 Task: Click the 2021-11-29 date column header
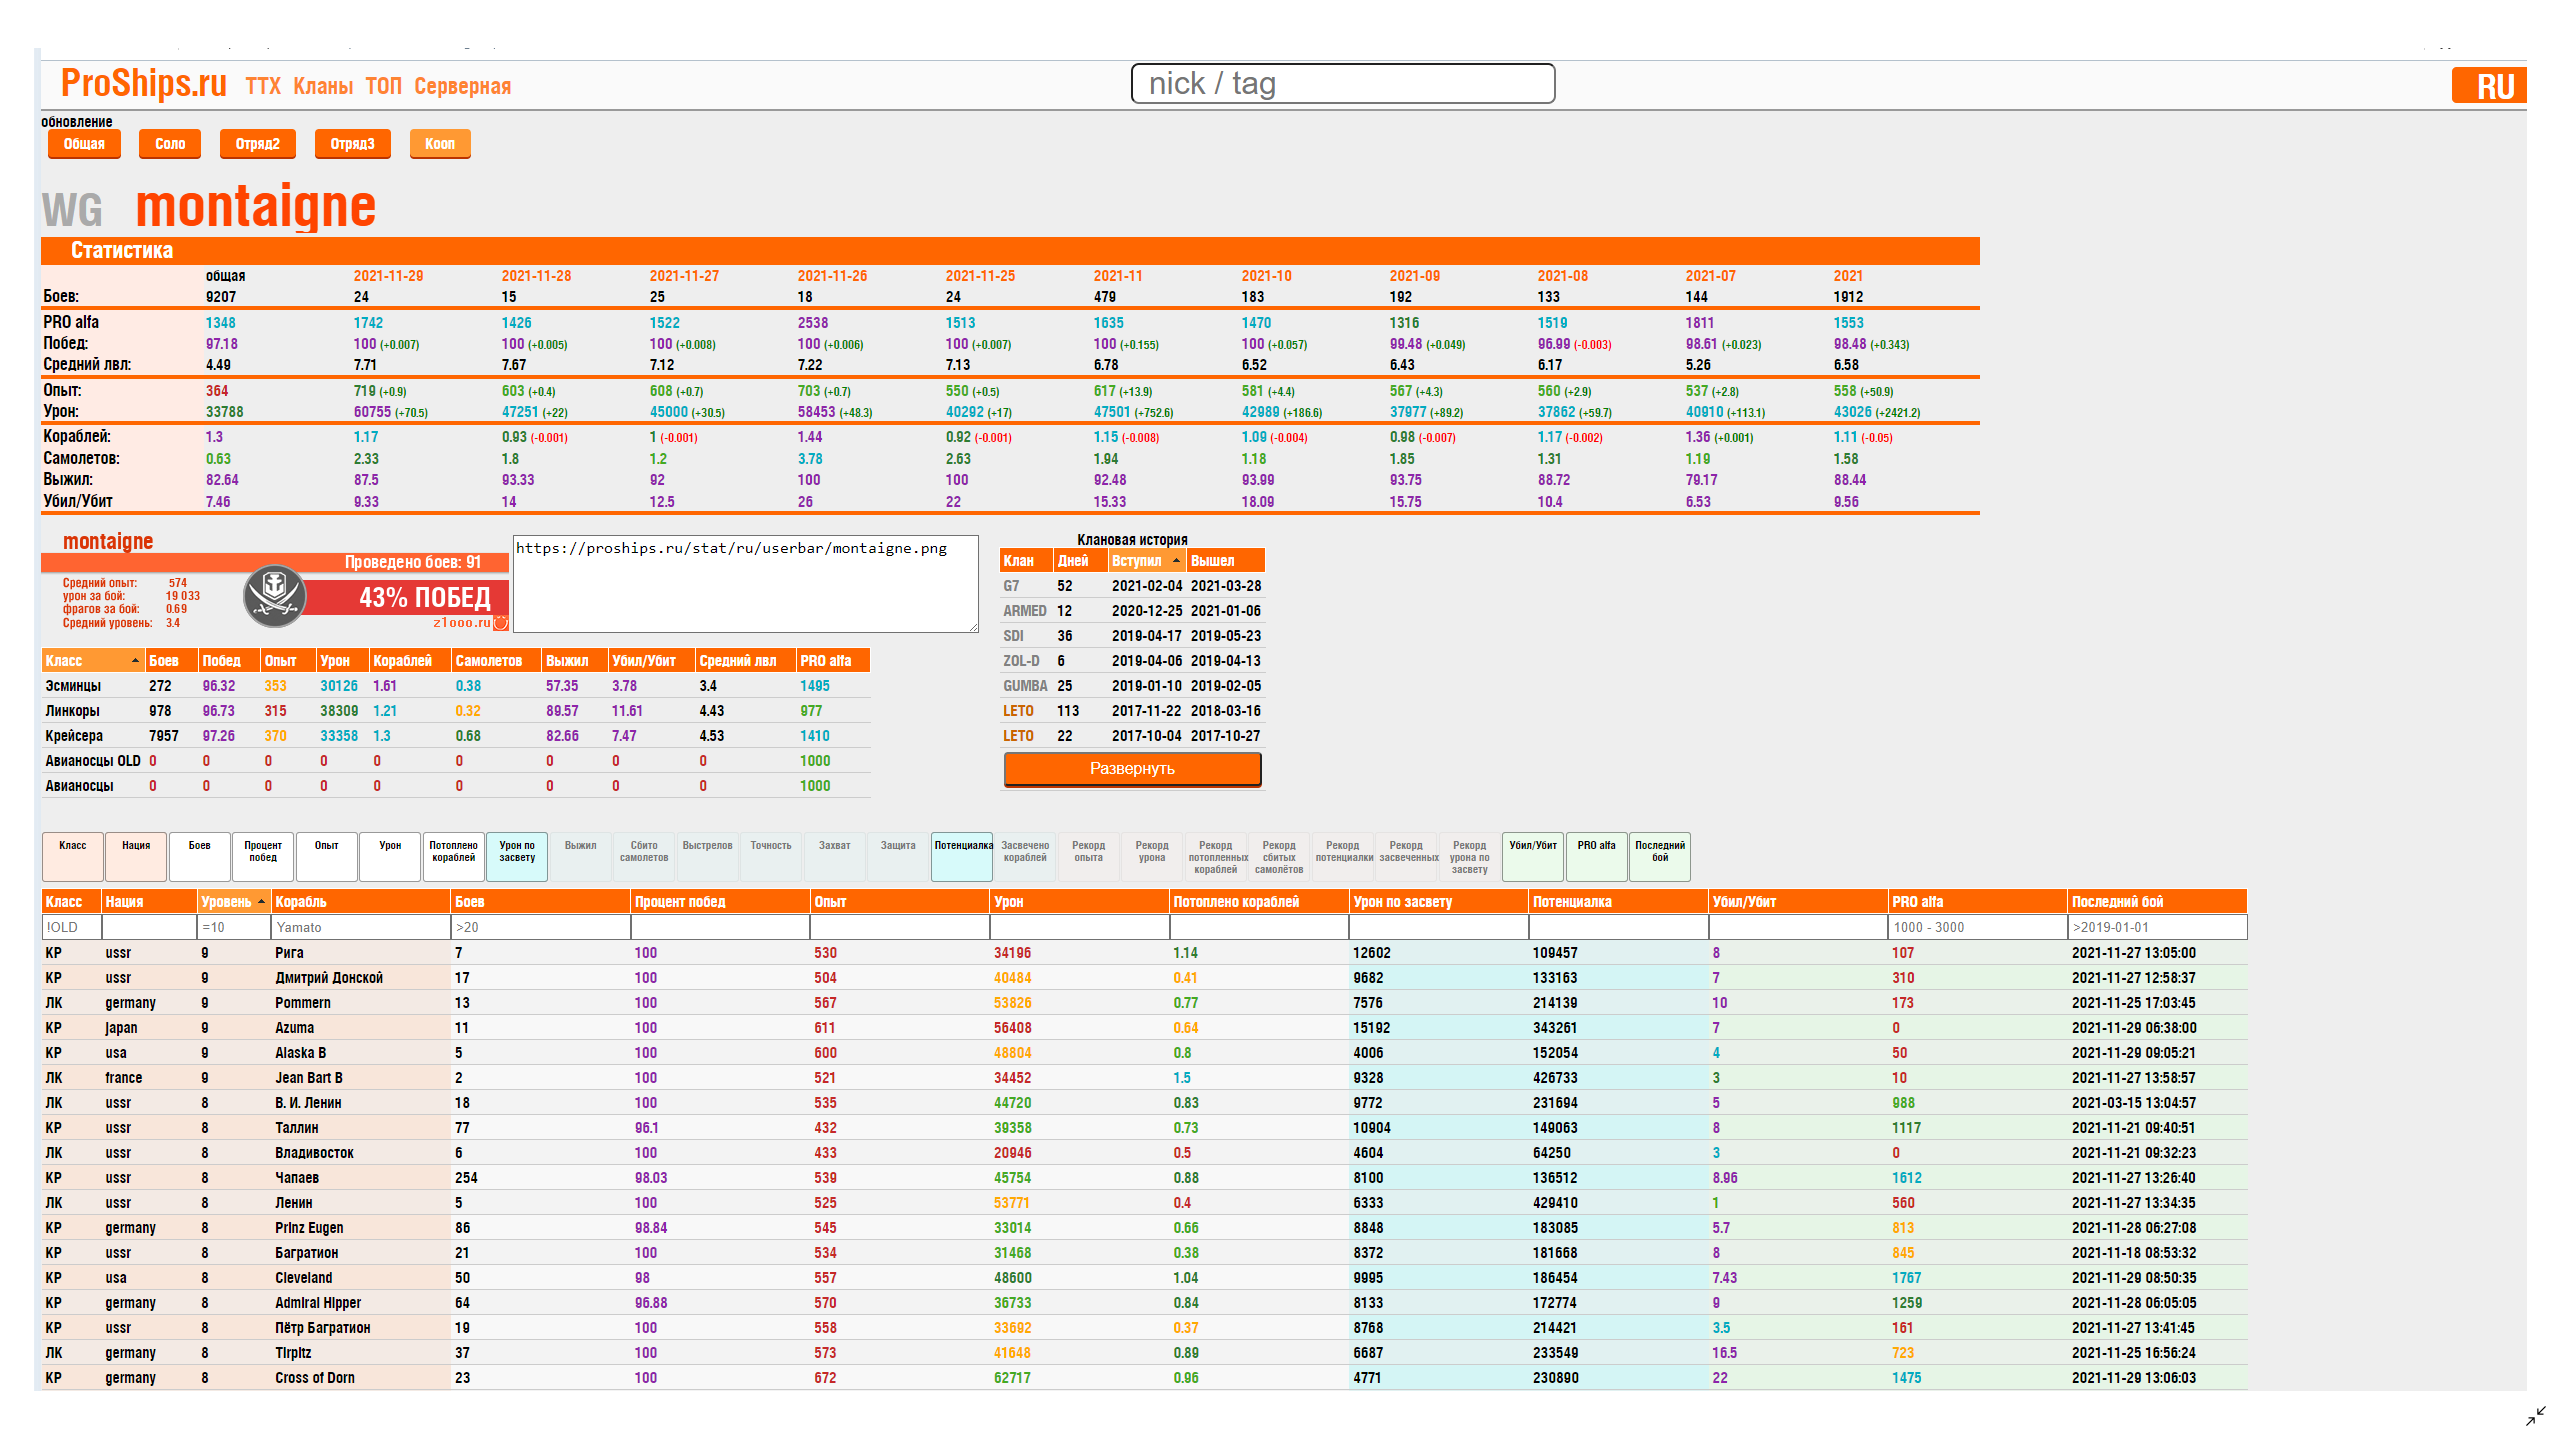[x=388, y=276]
